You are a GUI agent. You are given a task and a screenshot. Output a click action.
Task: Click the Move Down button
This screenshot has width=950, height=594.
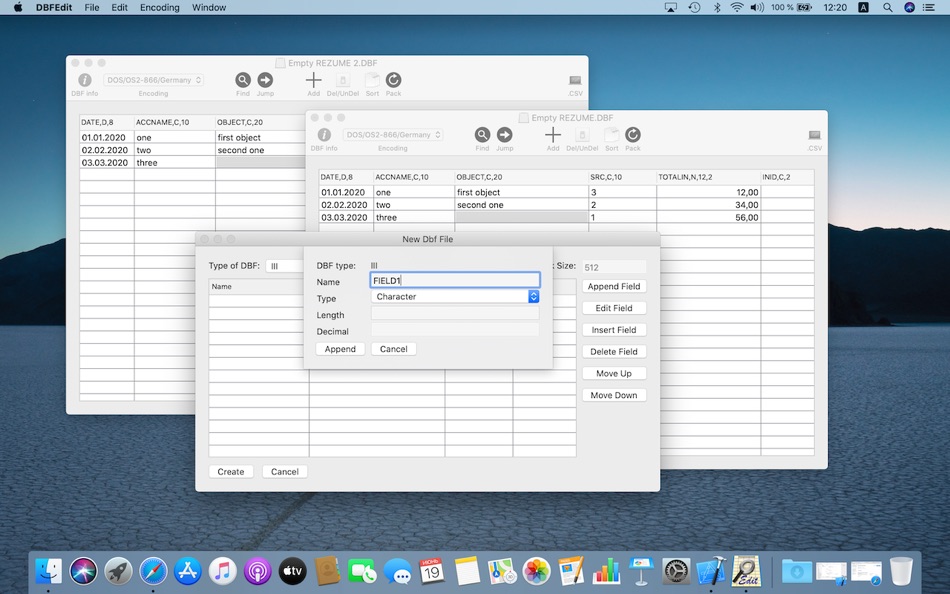[x=614, y=394]
